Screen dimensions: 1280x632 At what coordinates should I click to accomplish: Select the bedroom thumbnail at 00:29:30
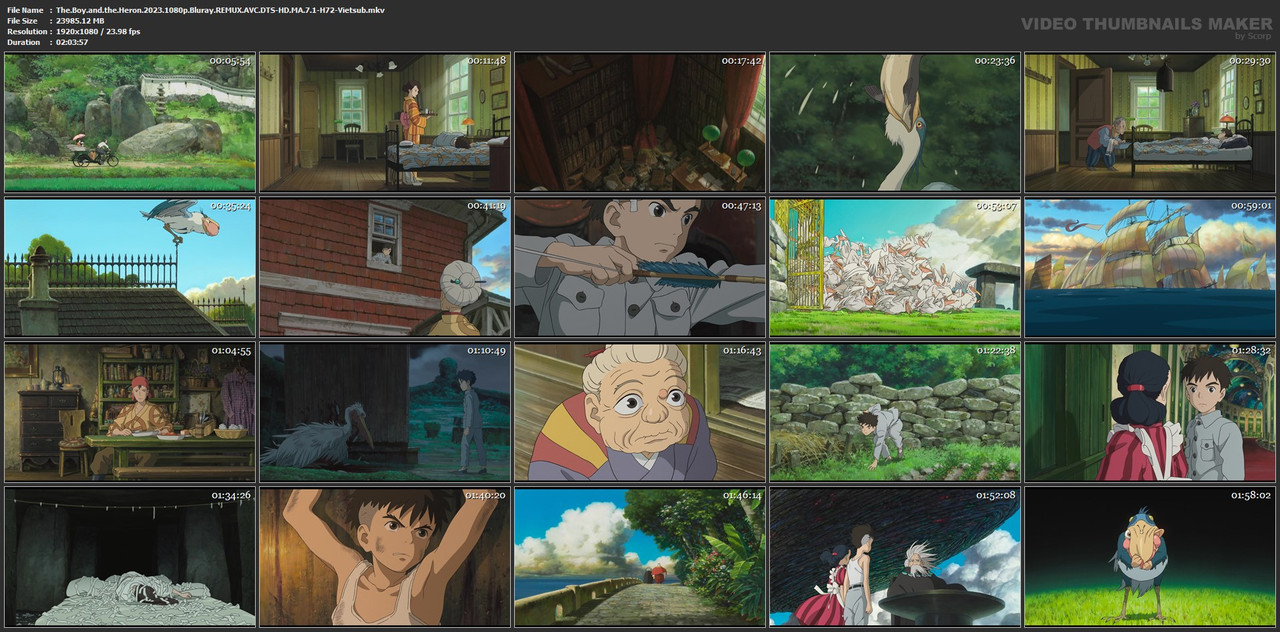click(x=1150, y=122)
